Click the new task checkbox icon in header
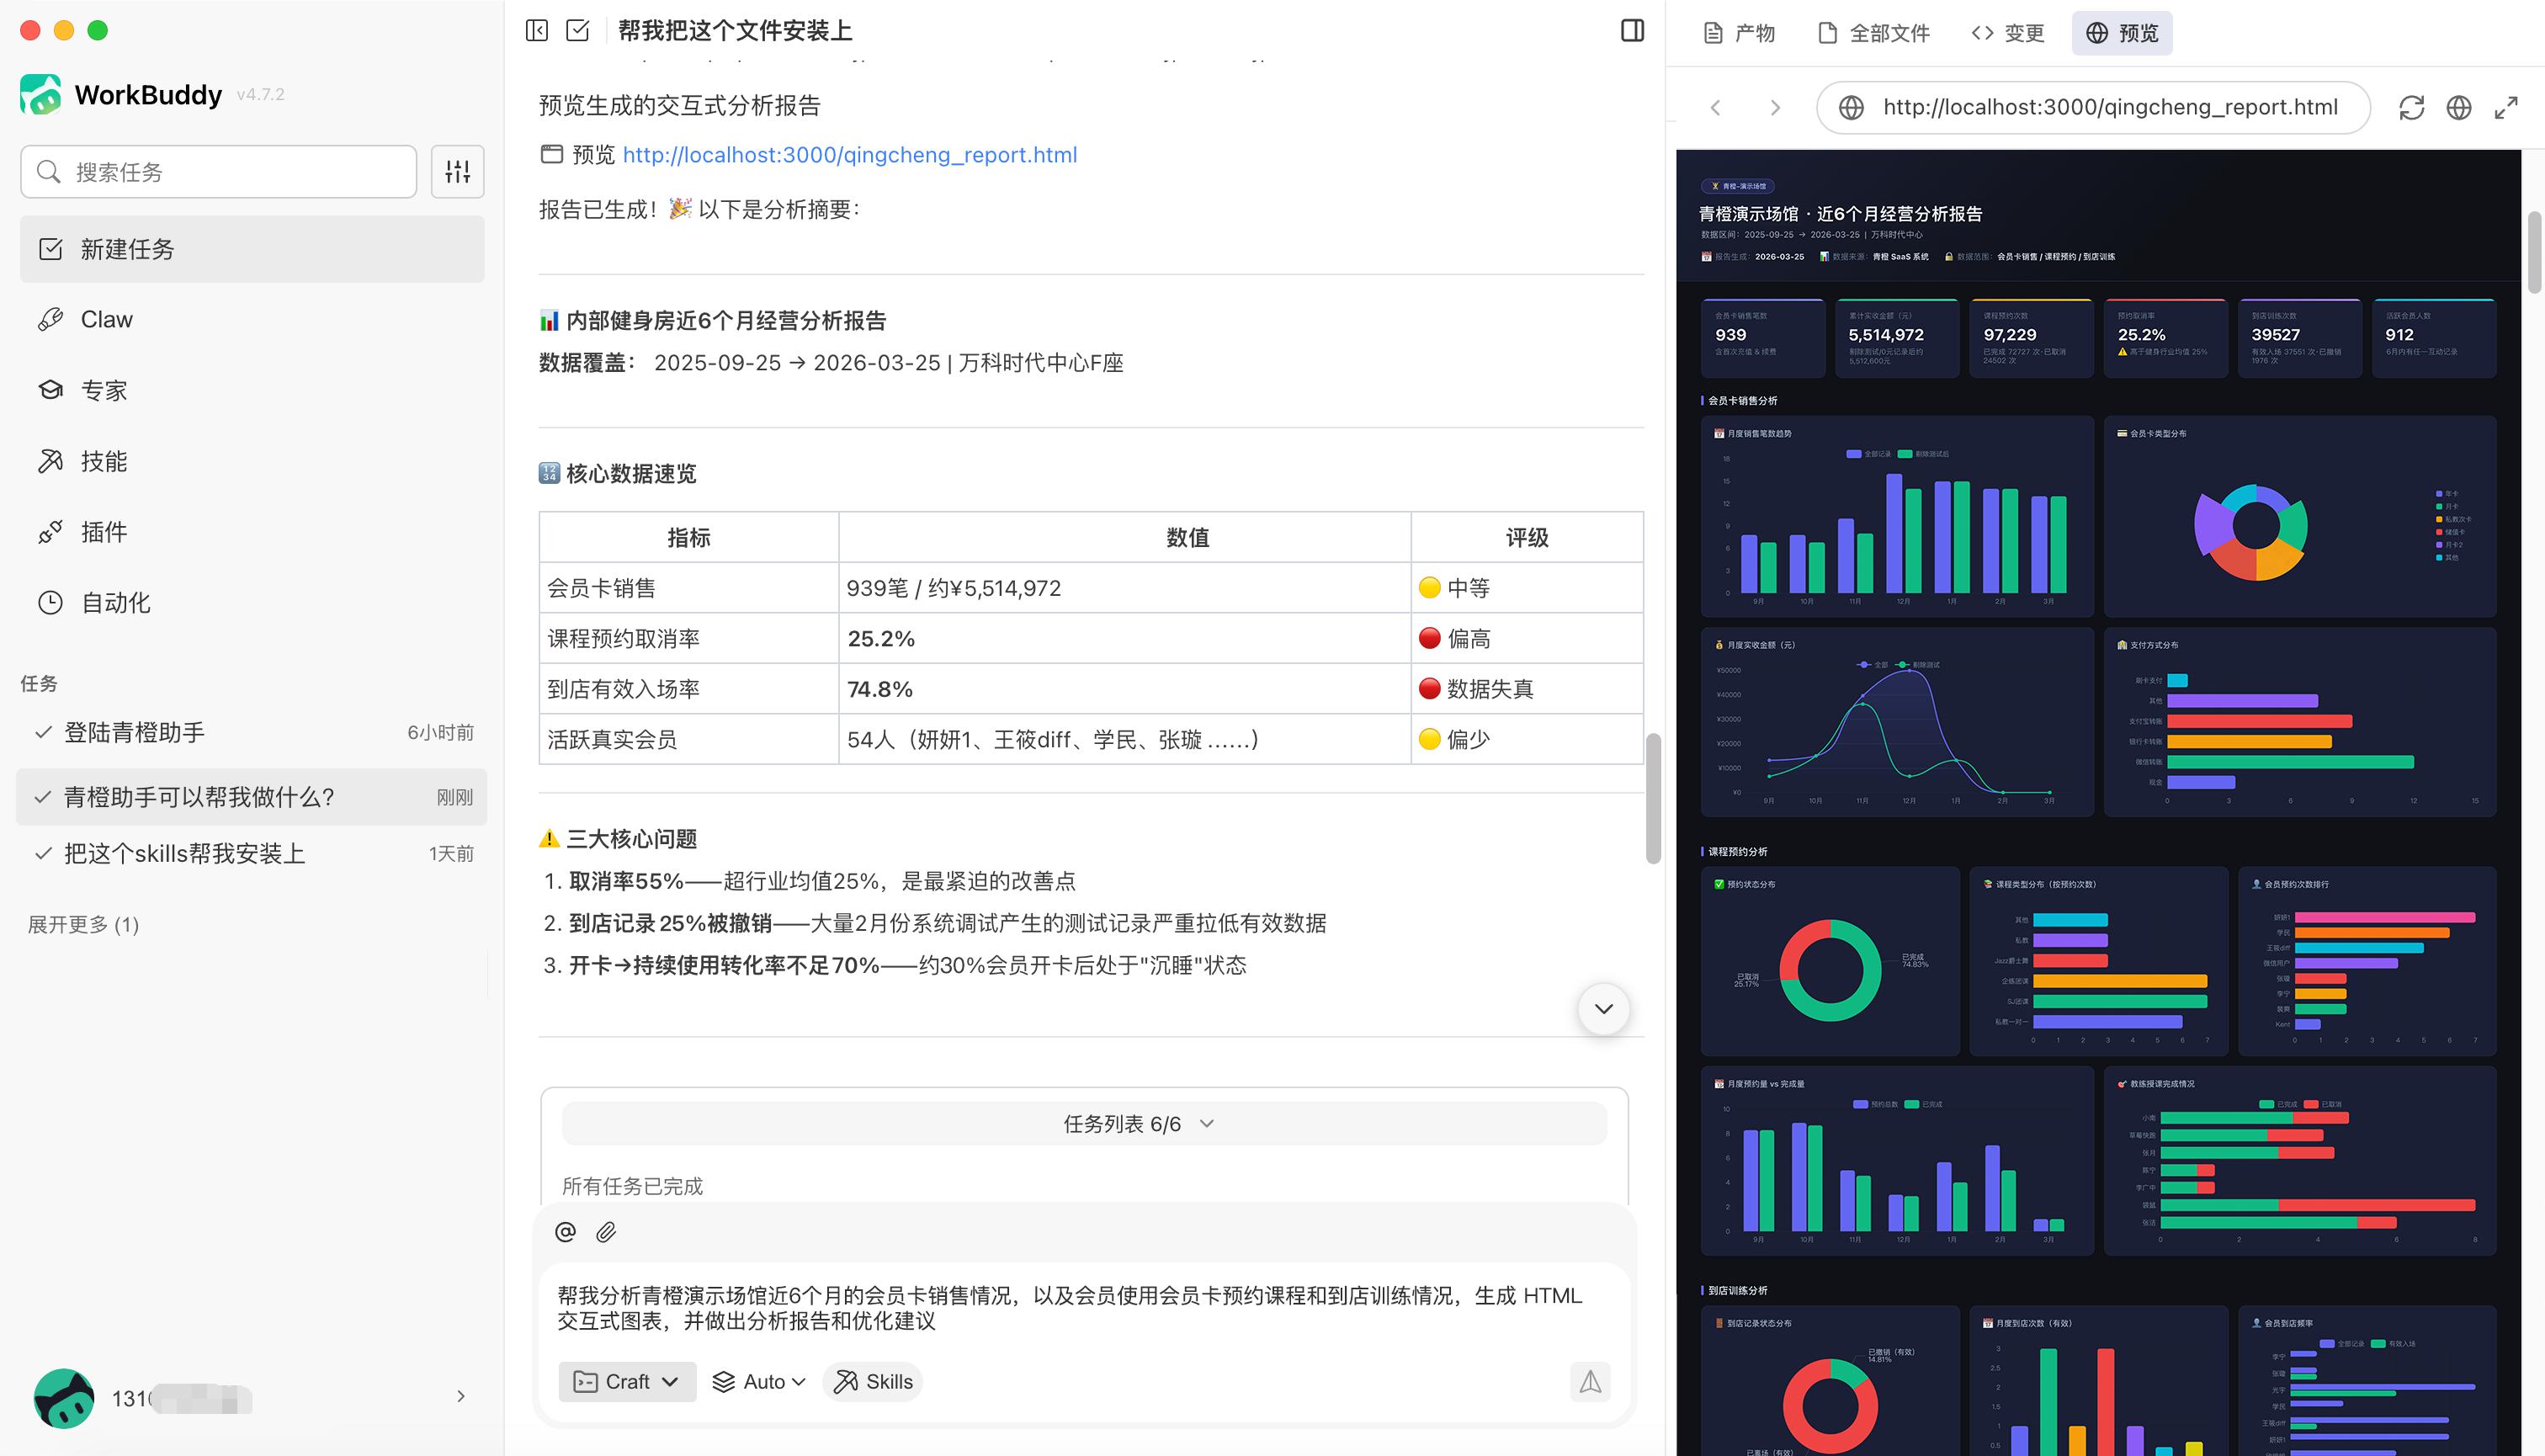Screen dimensions: 2545x1456 pyautogui.click(x=578, y=30)
